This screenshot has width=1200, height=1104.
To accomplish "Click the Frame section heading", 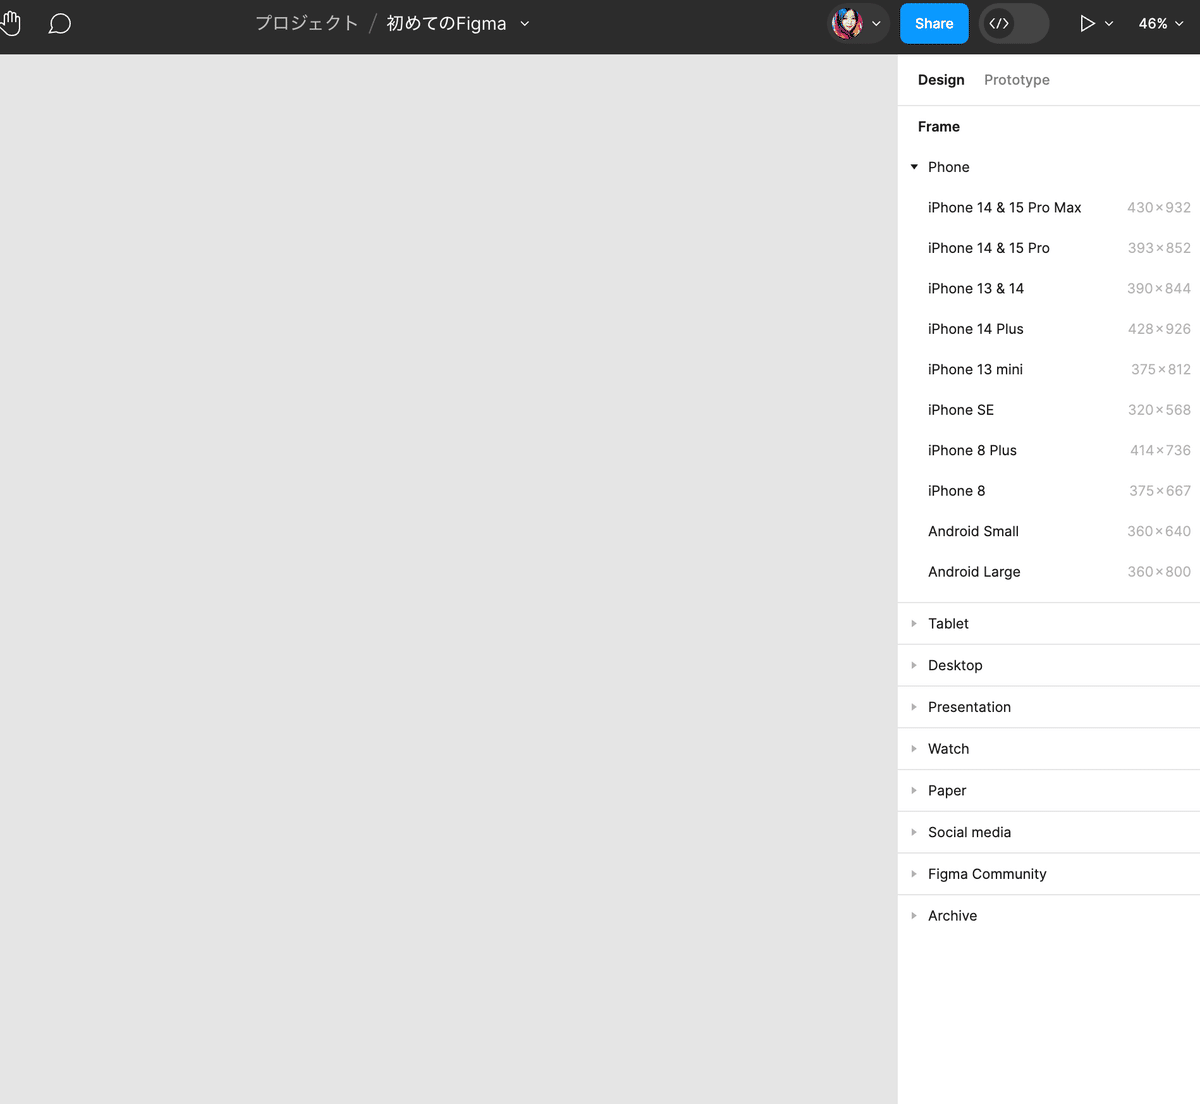I will click(939, 127).
